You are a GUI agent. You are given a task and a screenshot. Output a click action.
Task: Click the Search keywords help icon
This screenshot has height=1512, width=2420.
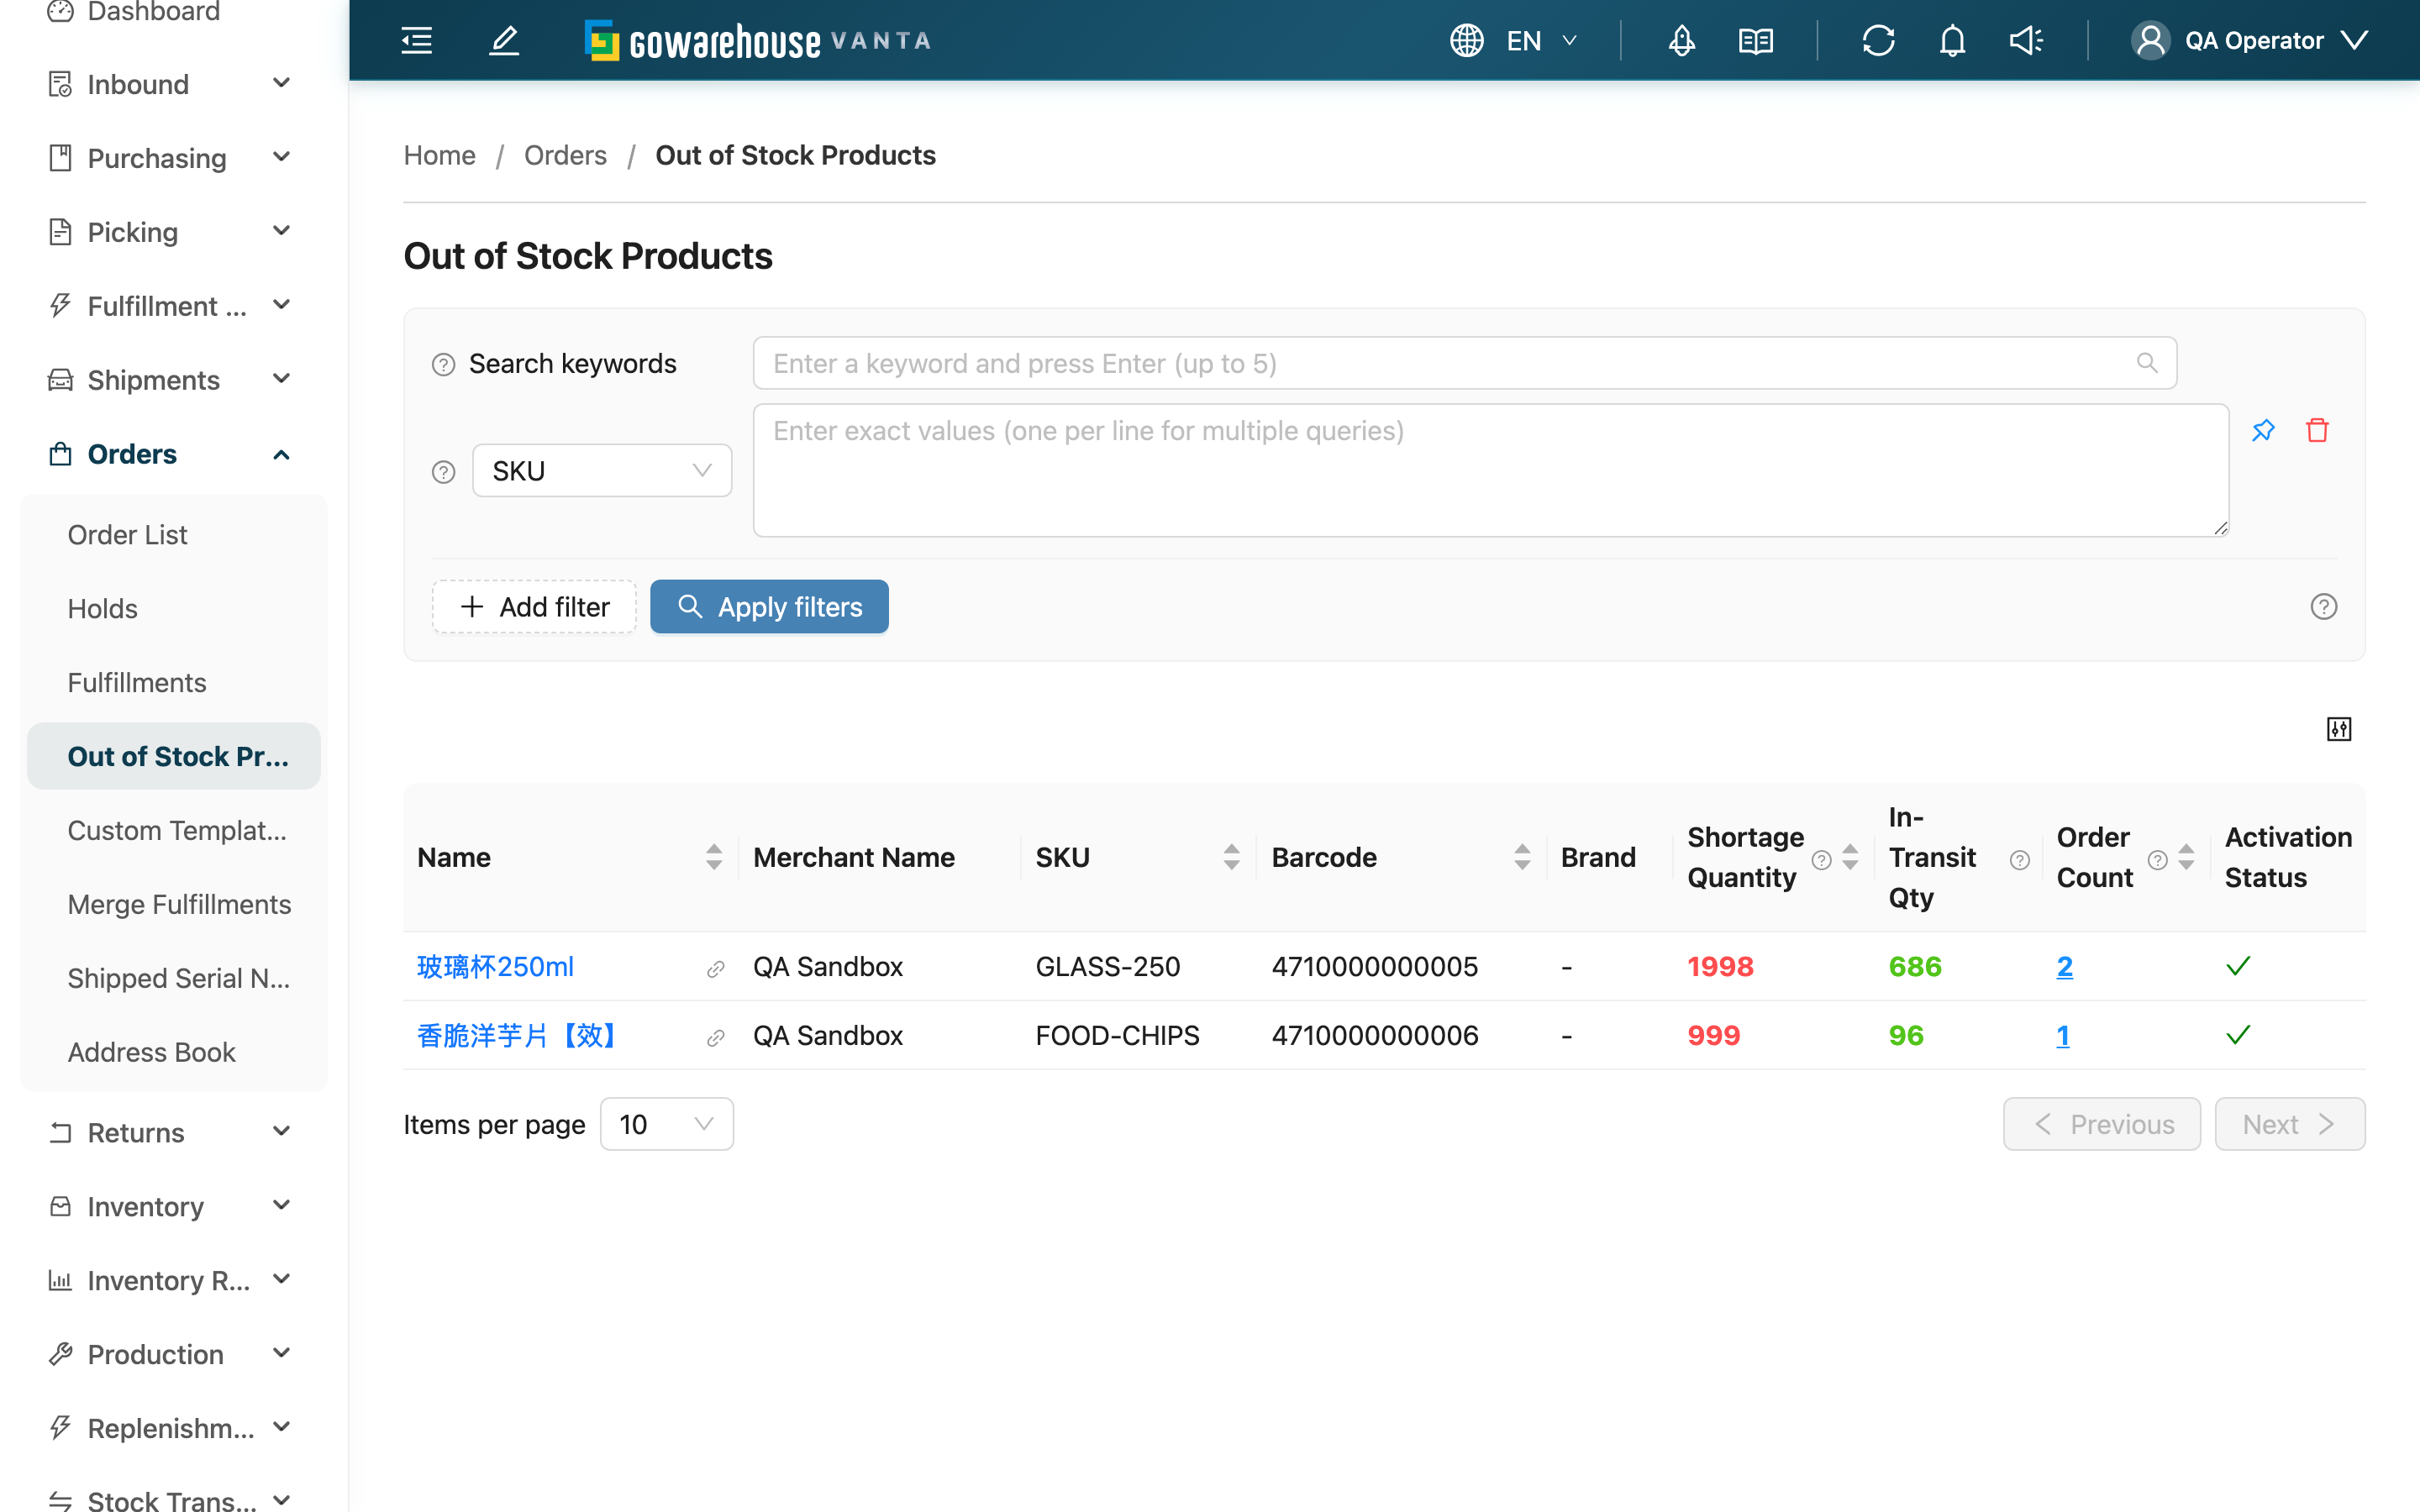tap(443, 365)
